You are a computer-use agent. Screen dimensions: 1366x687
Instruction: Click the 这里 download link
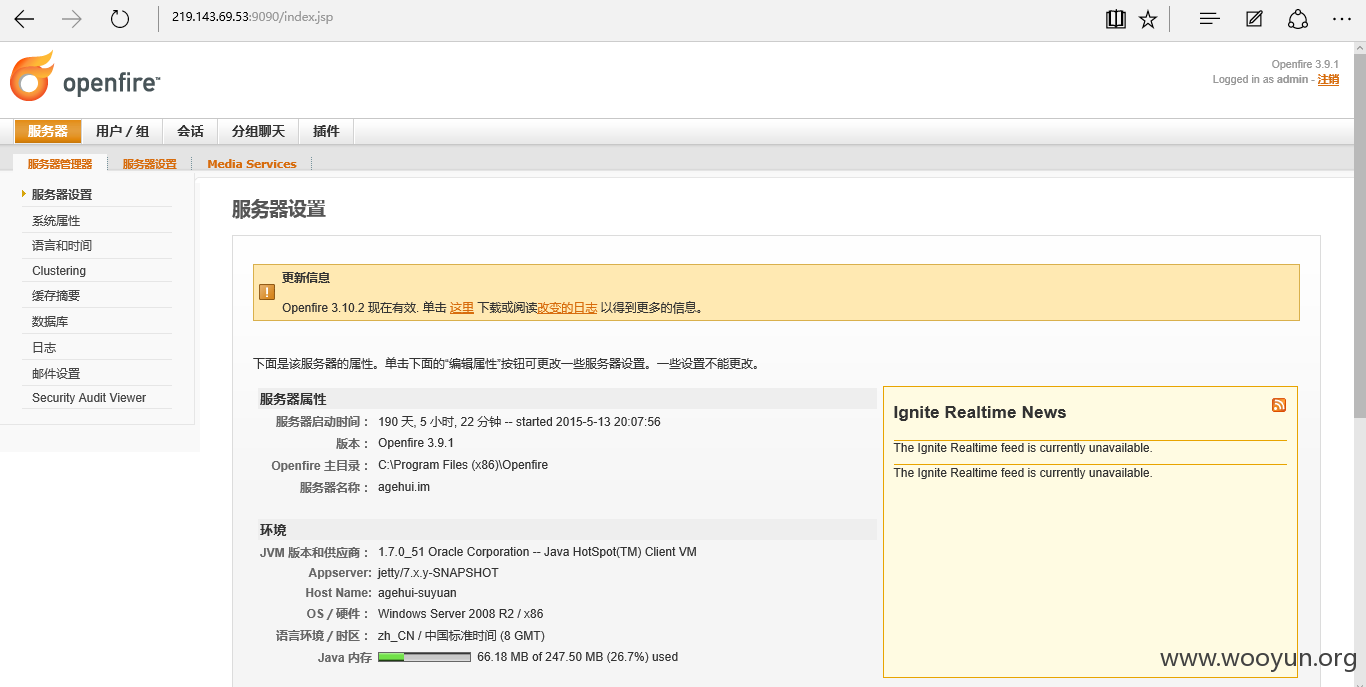tap(462, 308)
